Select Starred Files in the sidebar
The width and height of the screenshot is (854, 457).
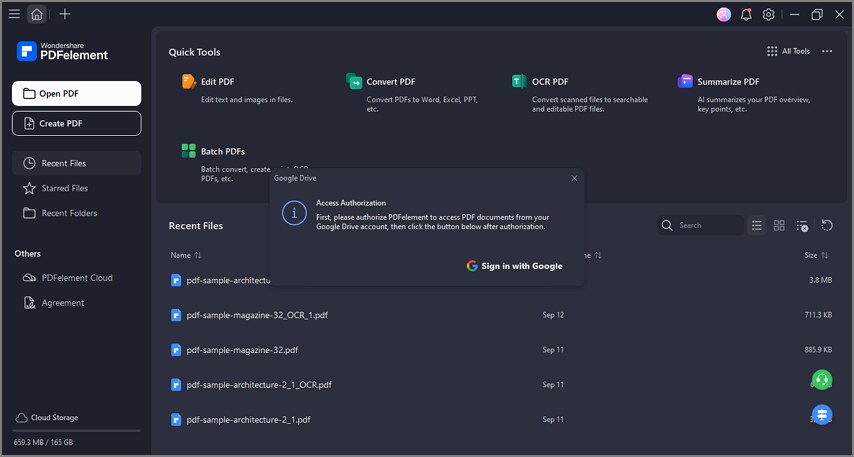click(x=64, y=188)
